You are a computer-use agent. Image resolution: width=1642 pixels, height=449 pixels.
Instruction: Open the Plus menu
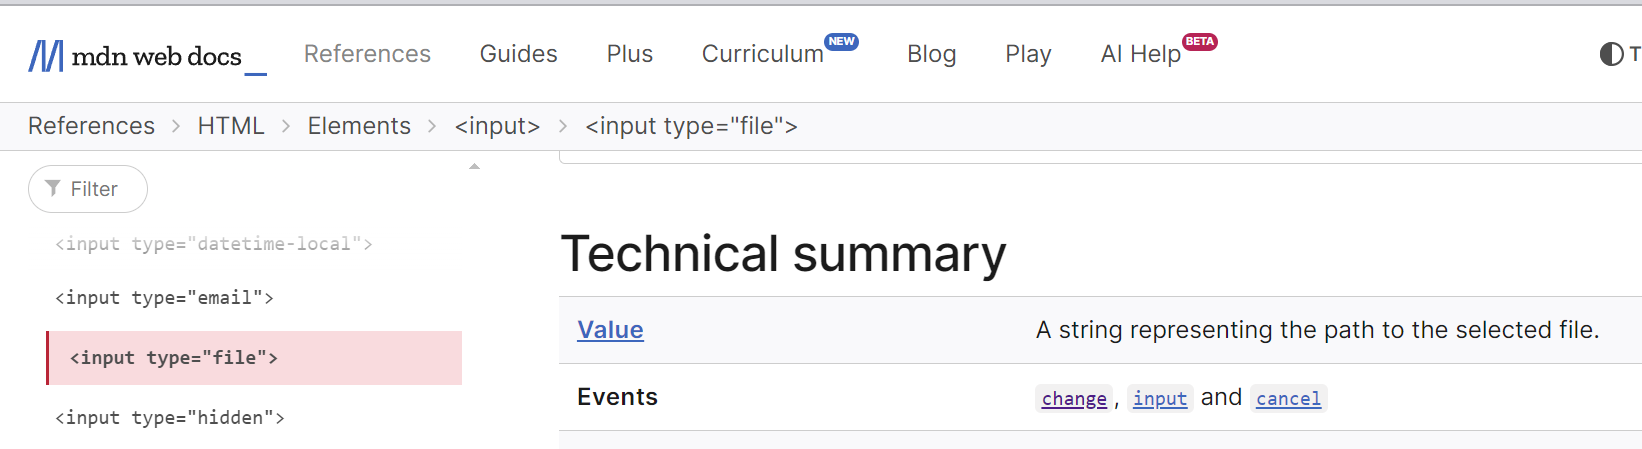point(629,54)
